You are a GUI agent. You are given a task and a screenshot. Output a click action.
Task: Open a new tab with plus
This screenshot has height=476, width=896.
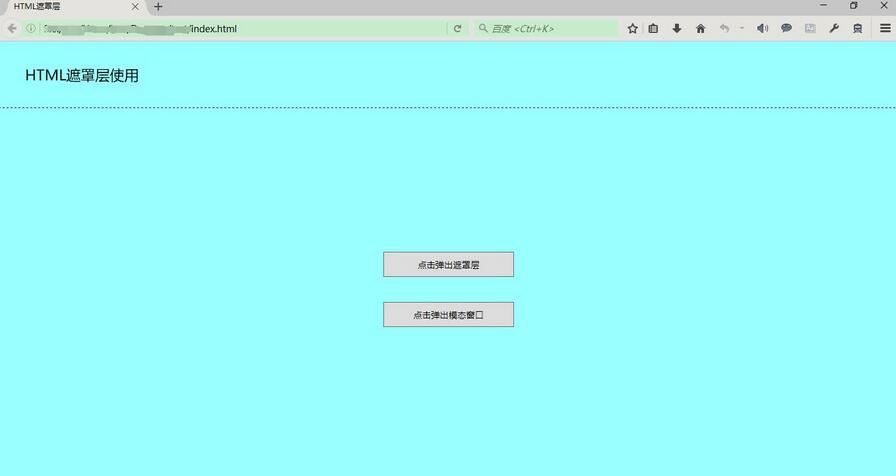158,7
